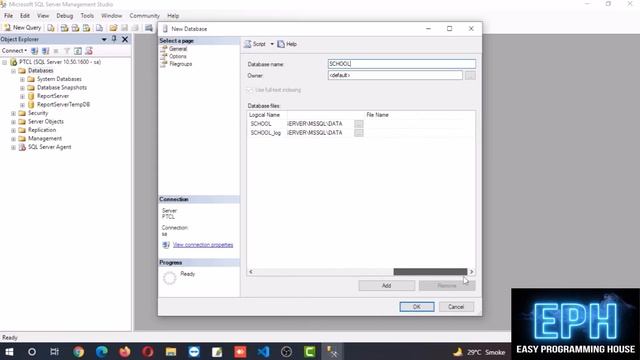
Task: Click Cancel in New Database dialog
Action: click(x=456, y=307)
